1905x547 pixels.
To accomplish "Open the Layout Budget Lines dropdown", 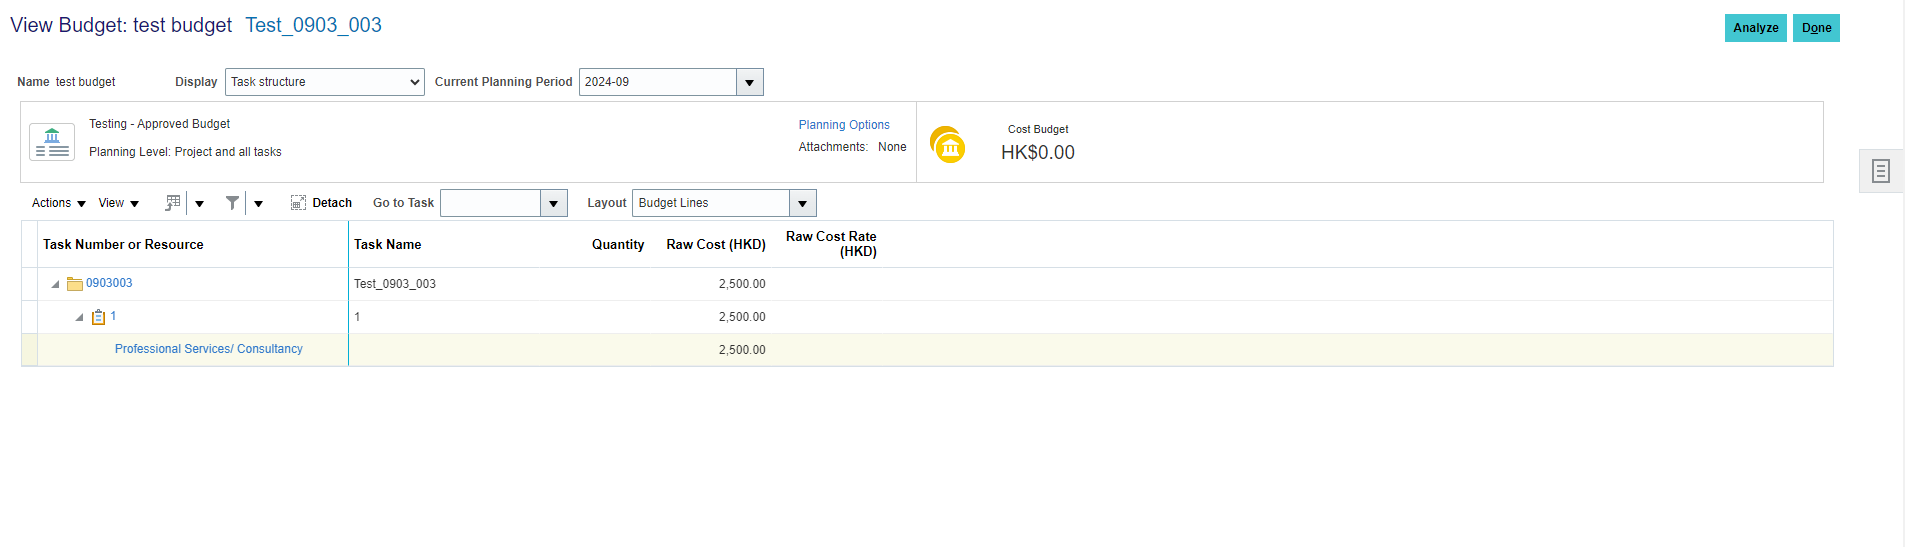I will tap(724, 203).
